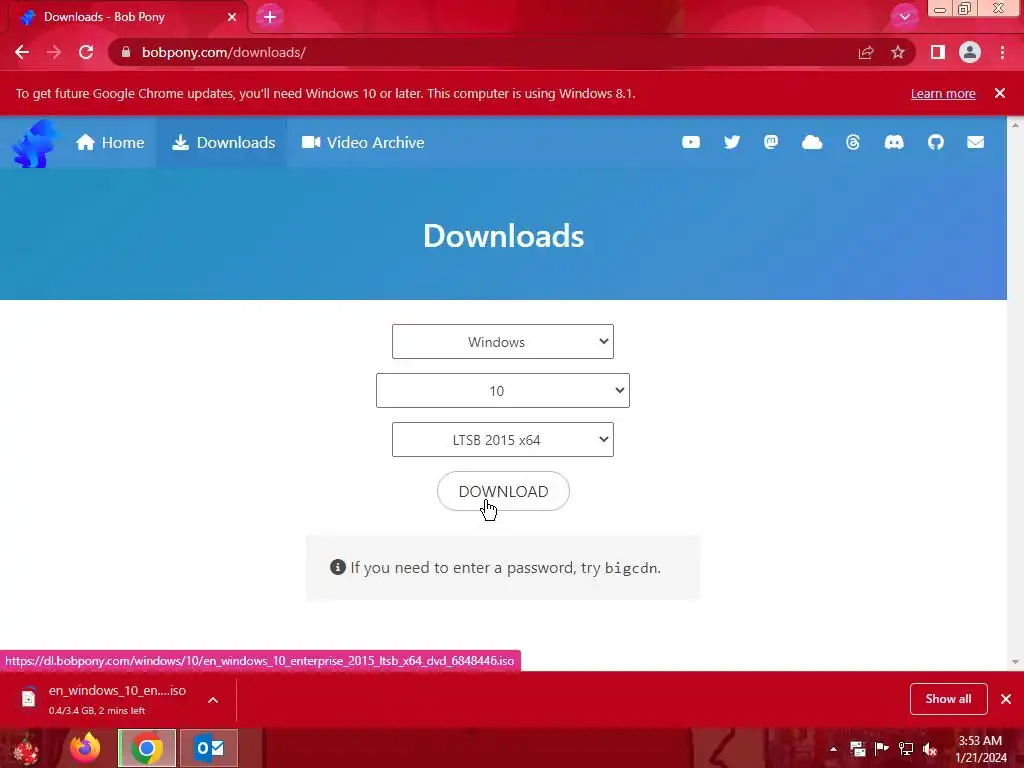The height and width of the screenshot is (768, 1024).
Task: Open the YouTube social icon
Action: pyautogui.click(x=691, y=142)
